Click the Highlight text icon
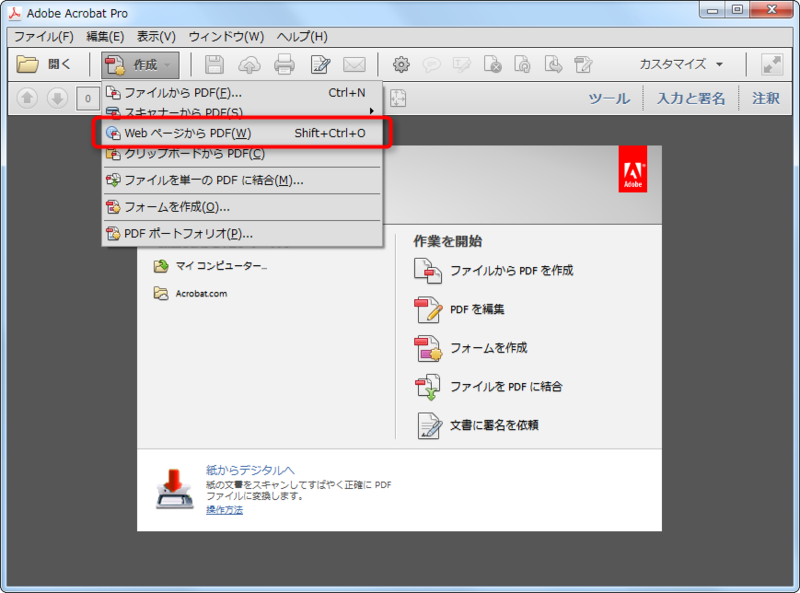 pos(462,65)
